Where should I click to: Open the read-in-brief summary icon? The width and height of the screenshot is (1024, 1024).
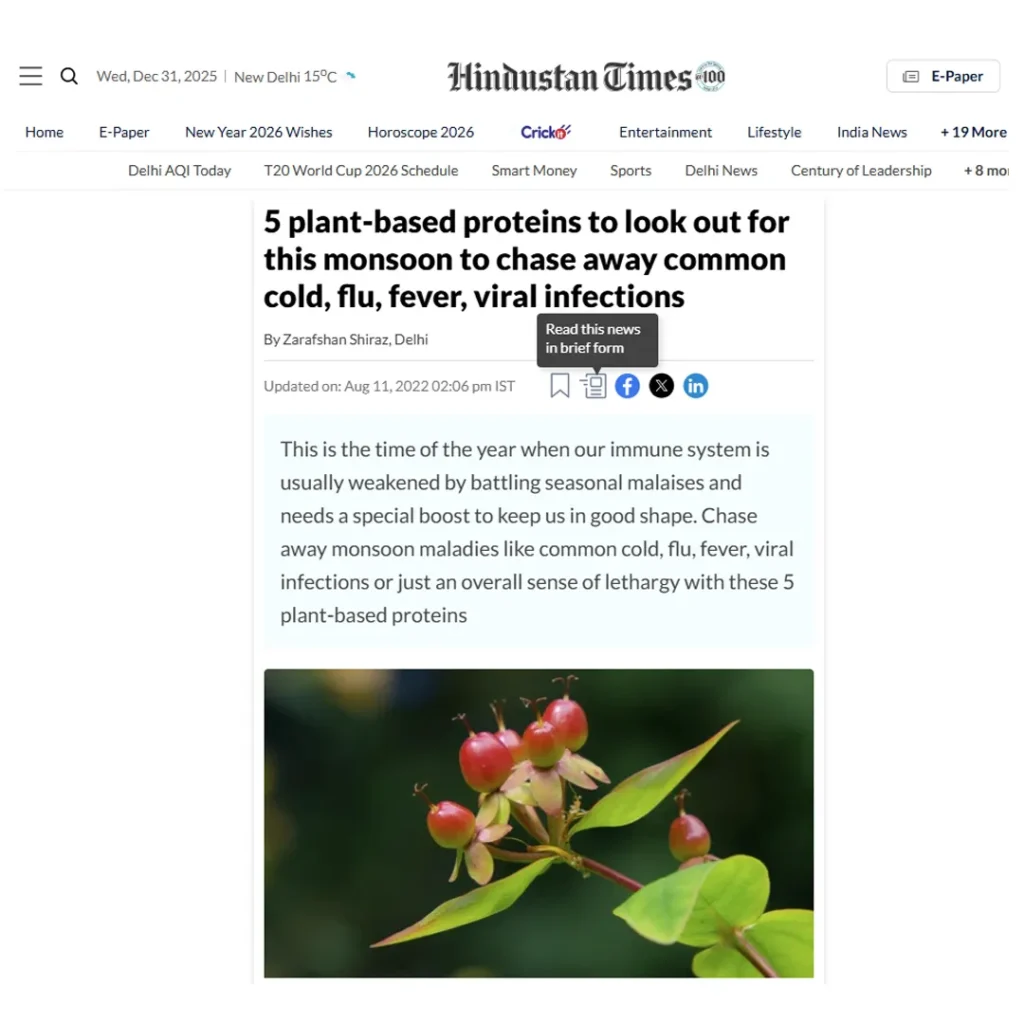pos(594,386)
